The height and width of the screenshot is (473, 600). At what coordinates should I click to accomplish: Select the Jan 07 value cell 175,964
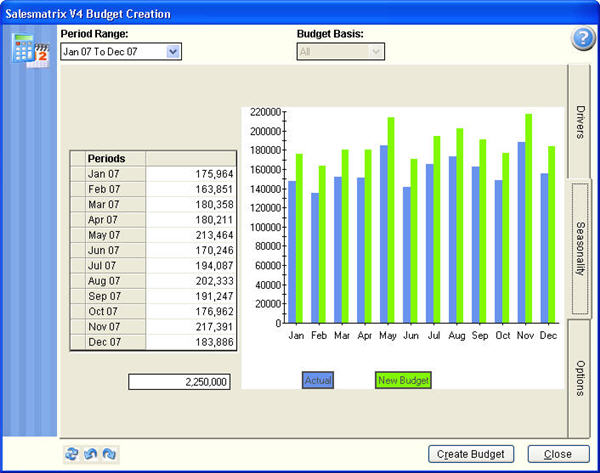tap(191, 174)
